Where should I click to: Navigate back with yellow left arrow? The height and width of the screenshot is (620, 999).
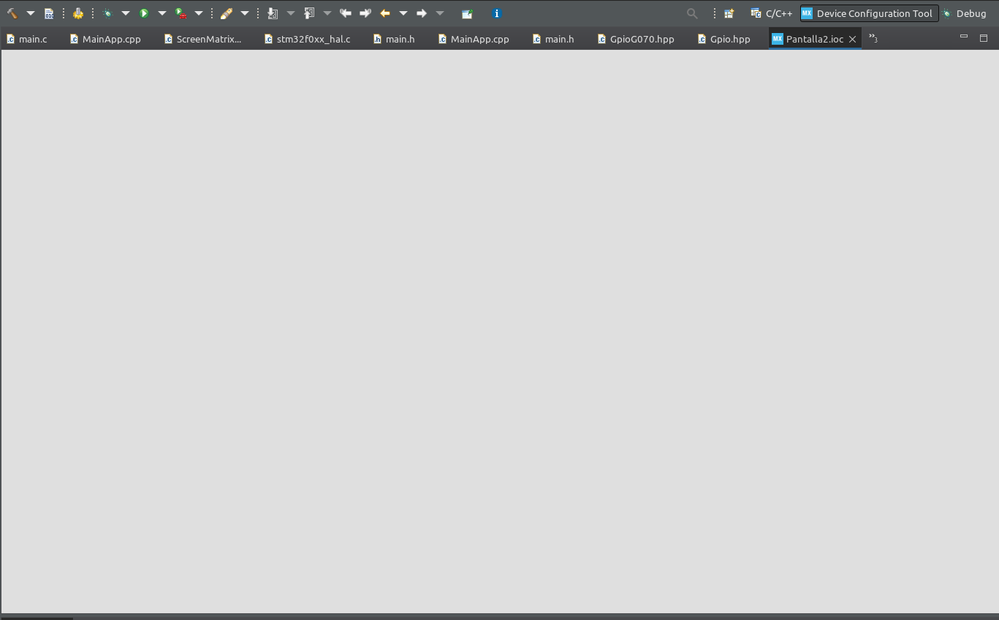click(385, 13)
